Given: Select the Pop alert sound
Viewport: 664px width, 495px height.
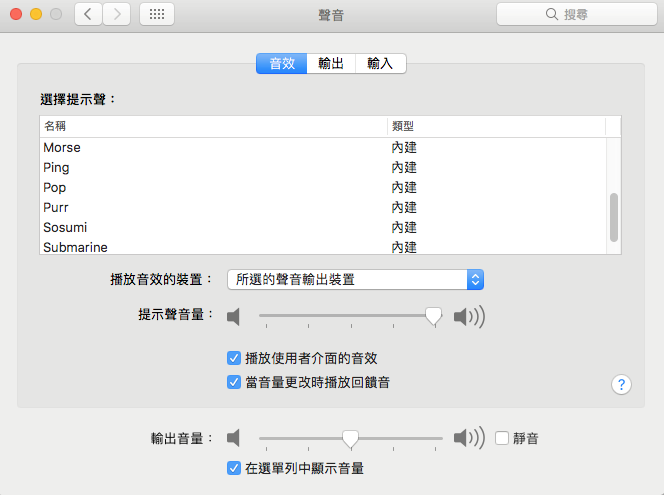Looking at the screenshot, I should [323, 187].
